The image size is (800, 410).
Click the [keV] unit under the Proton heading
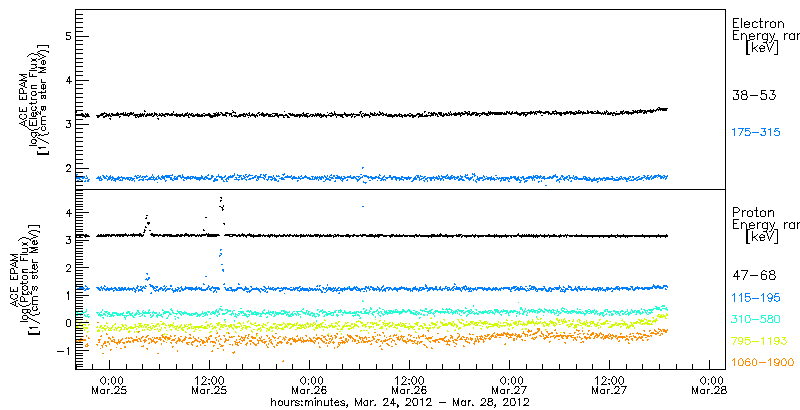[x=762, y=237]
